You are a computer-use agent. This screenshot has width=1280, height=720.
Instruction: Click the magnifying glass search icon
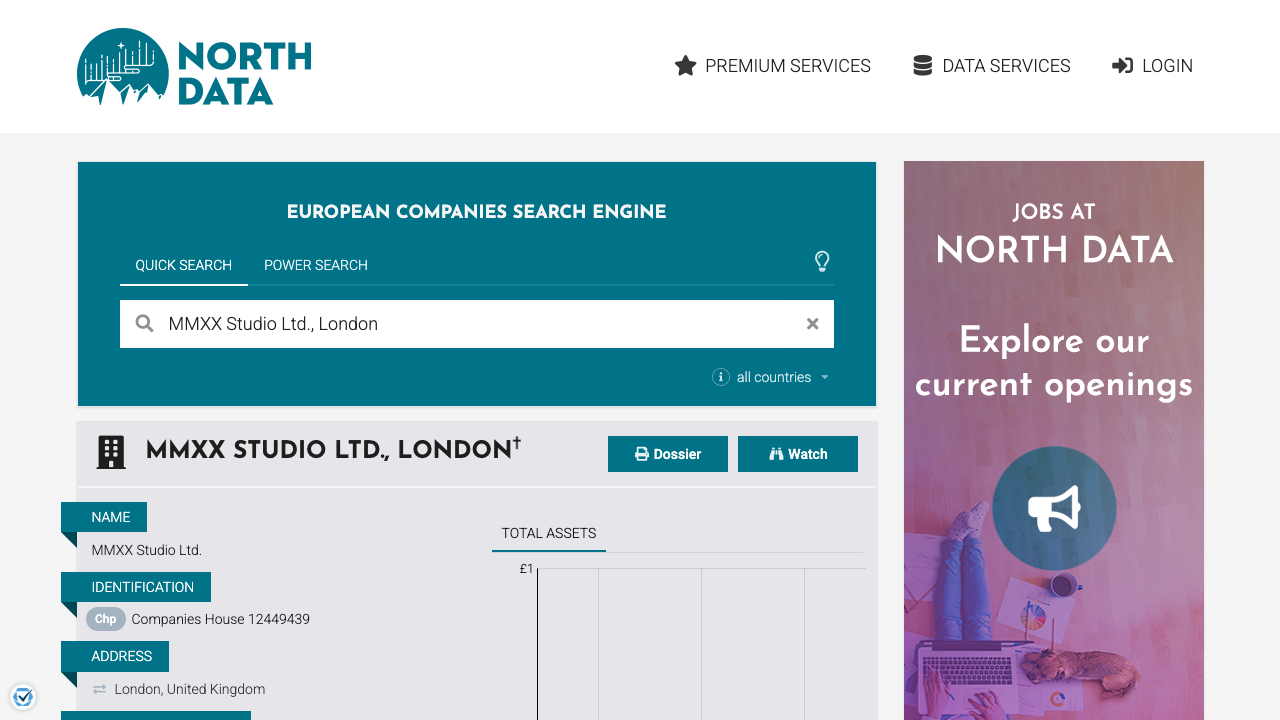[x=145, y=324]
